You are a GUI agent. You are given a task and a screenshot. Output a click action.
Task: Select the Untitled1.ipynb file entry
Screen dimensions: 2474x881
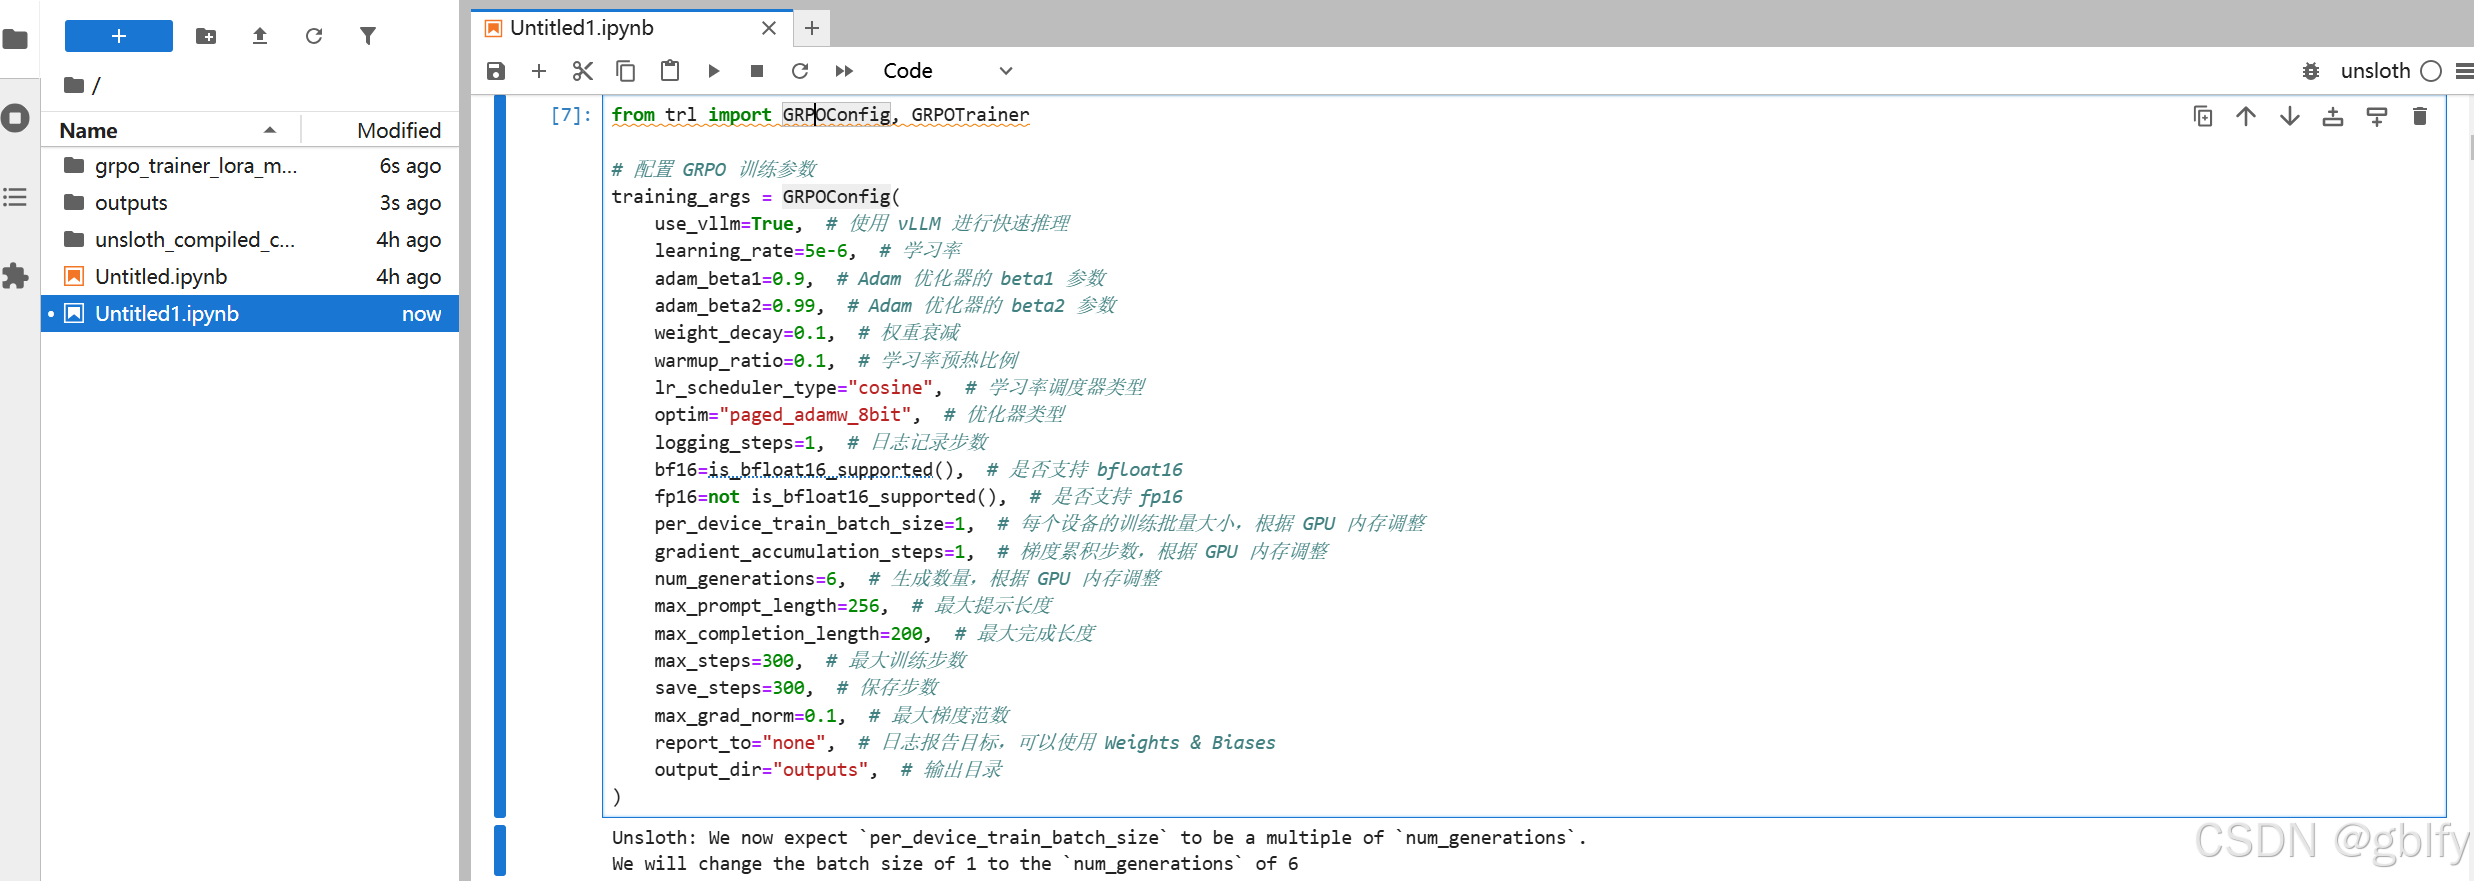point(250,314)
